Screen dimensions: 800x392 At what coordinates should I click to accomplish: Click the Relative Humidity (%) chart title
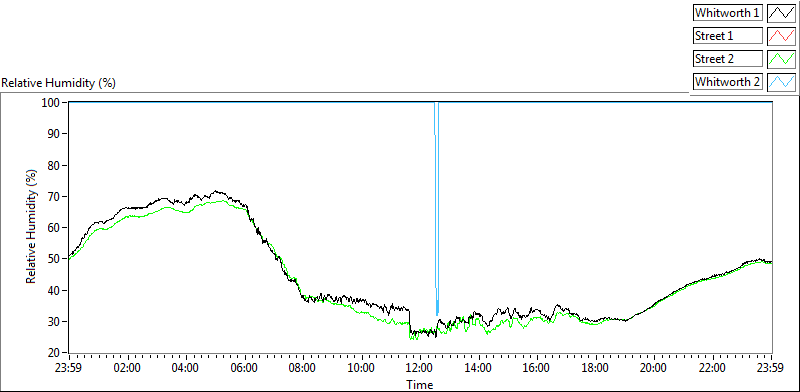click(x=59, y=83)
